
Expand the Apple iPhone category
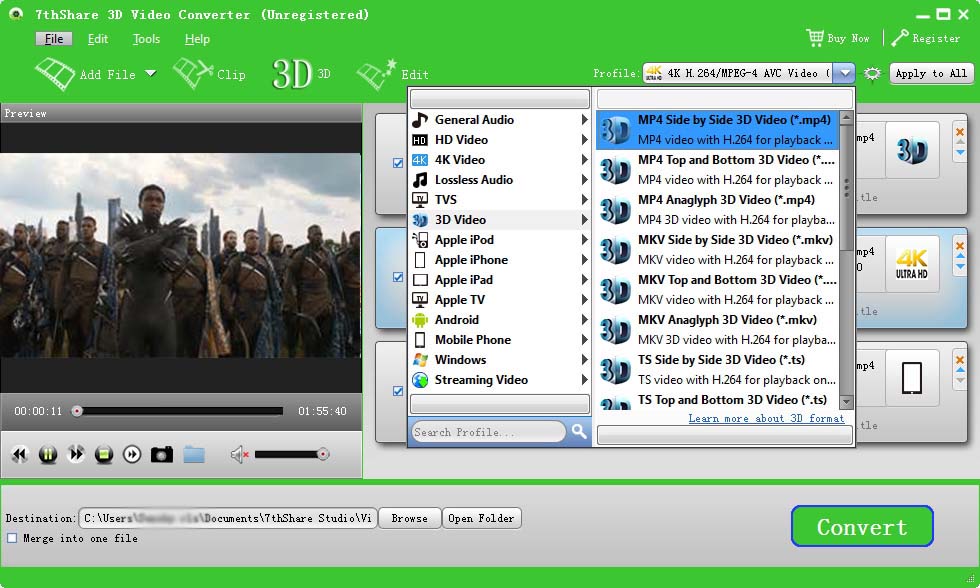[584, 259]
